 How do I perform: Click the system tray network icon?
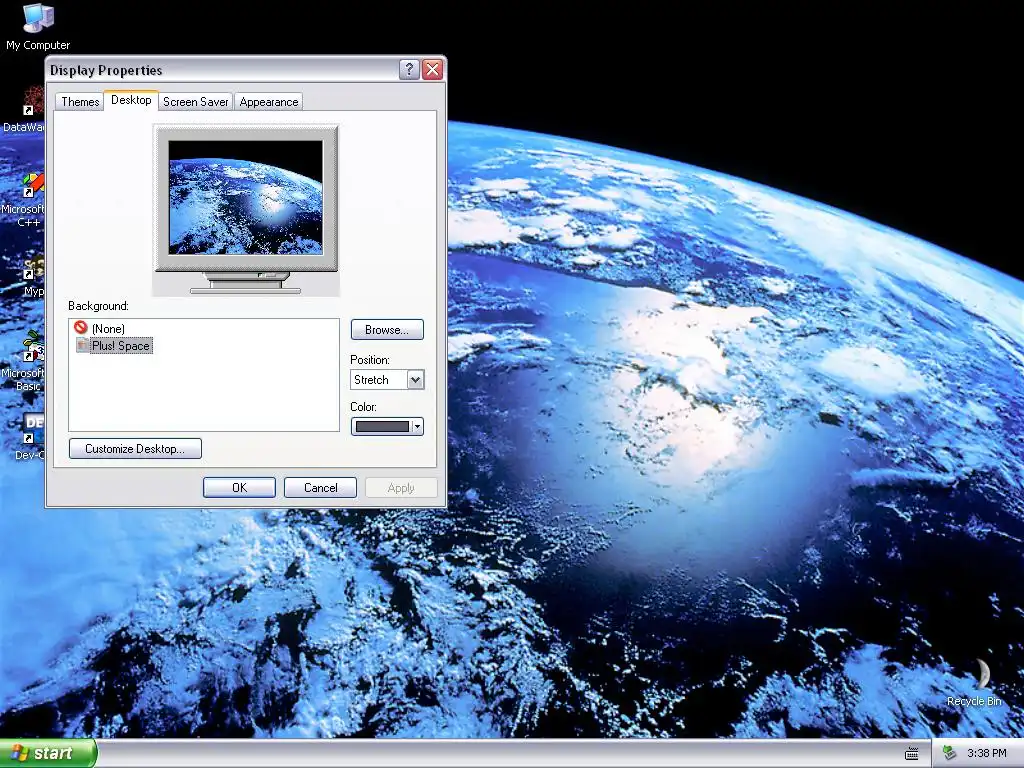coord(949,753)
